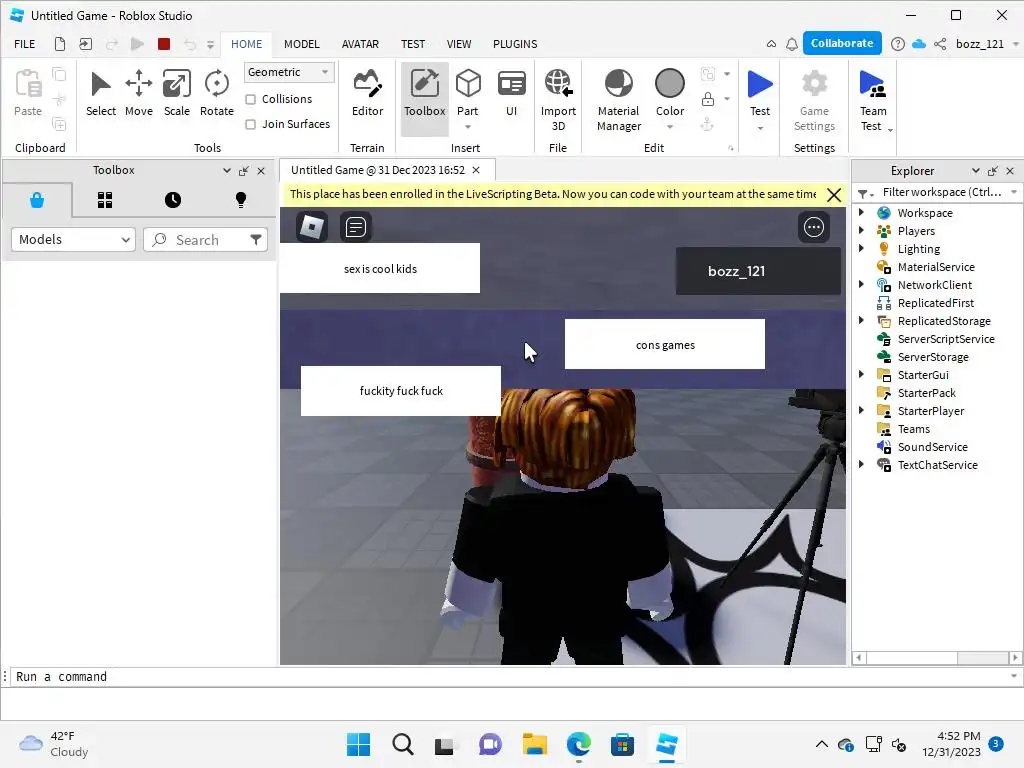The height and width of the screenshot is (768, 1024).
Task: Enable the Join Surfaces checkbox
Action: point(250,124)
